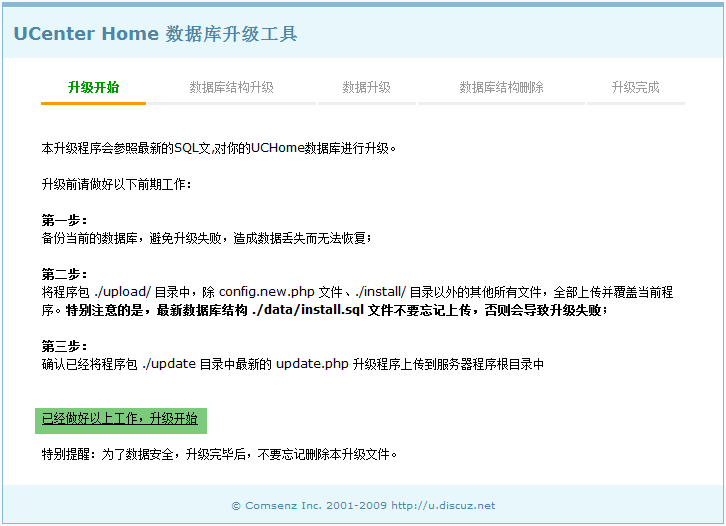Click the 第三步 heading

(x=64, y=346)
